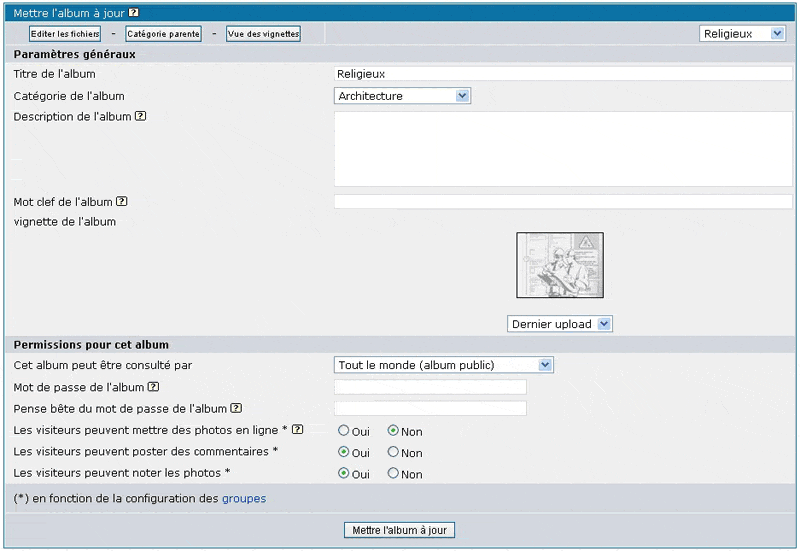The width and height of the screenshot is (800, 551).
Task: Click help icon beside Mot clef de l'album
Action: [121, 201]
